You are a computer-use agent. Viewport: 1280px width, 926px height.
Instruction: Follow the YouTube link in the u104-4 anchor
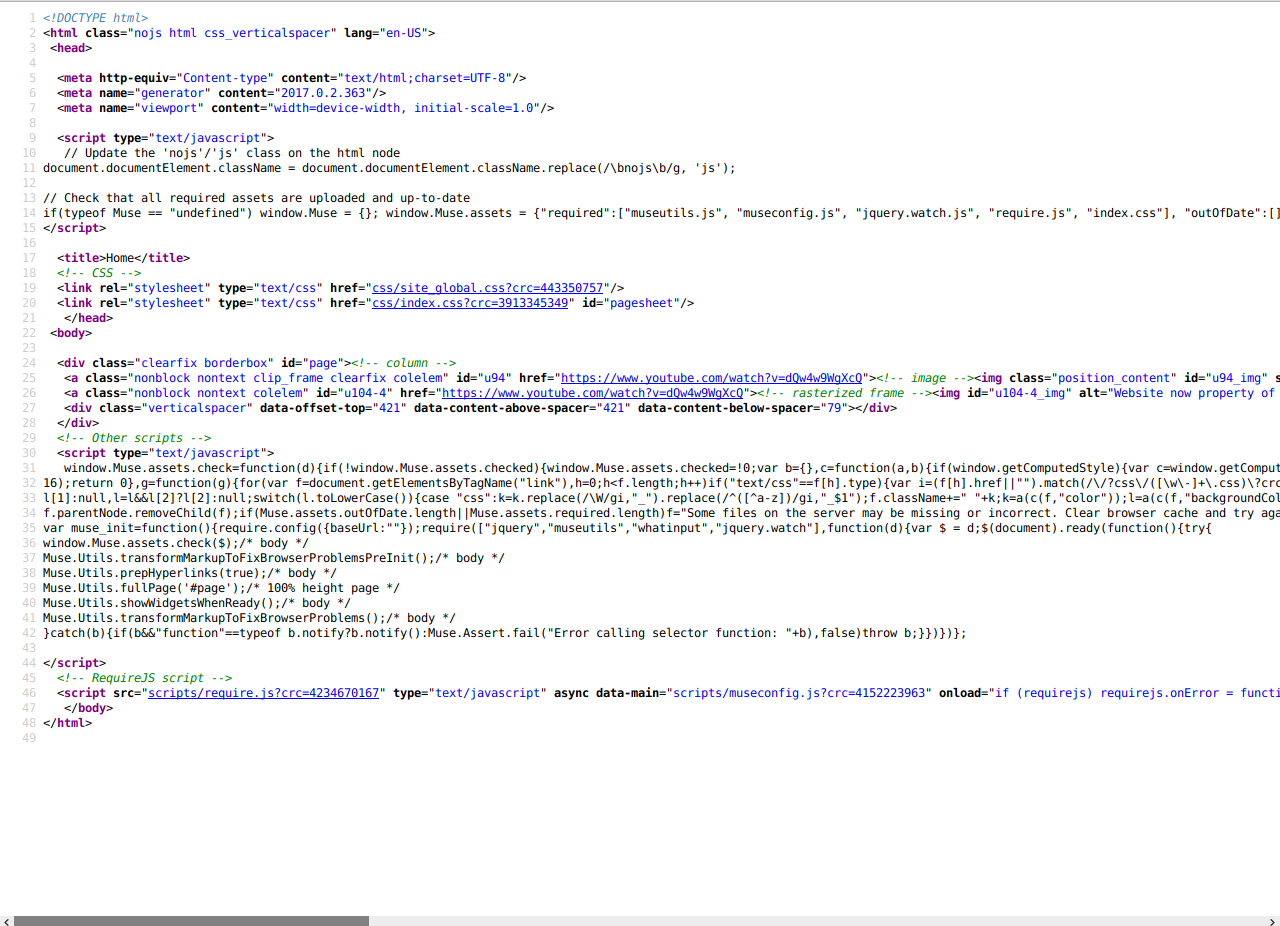[592, 393]
